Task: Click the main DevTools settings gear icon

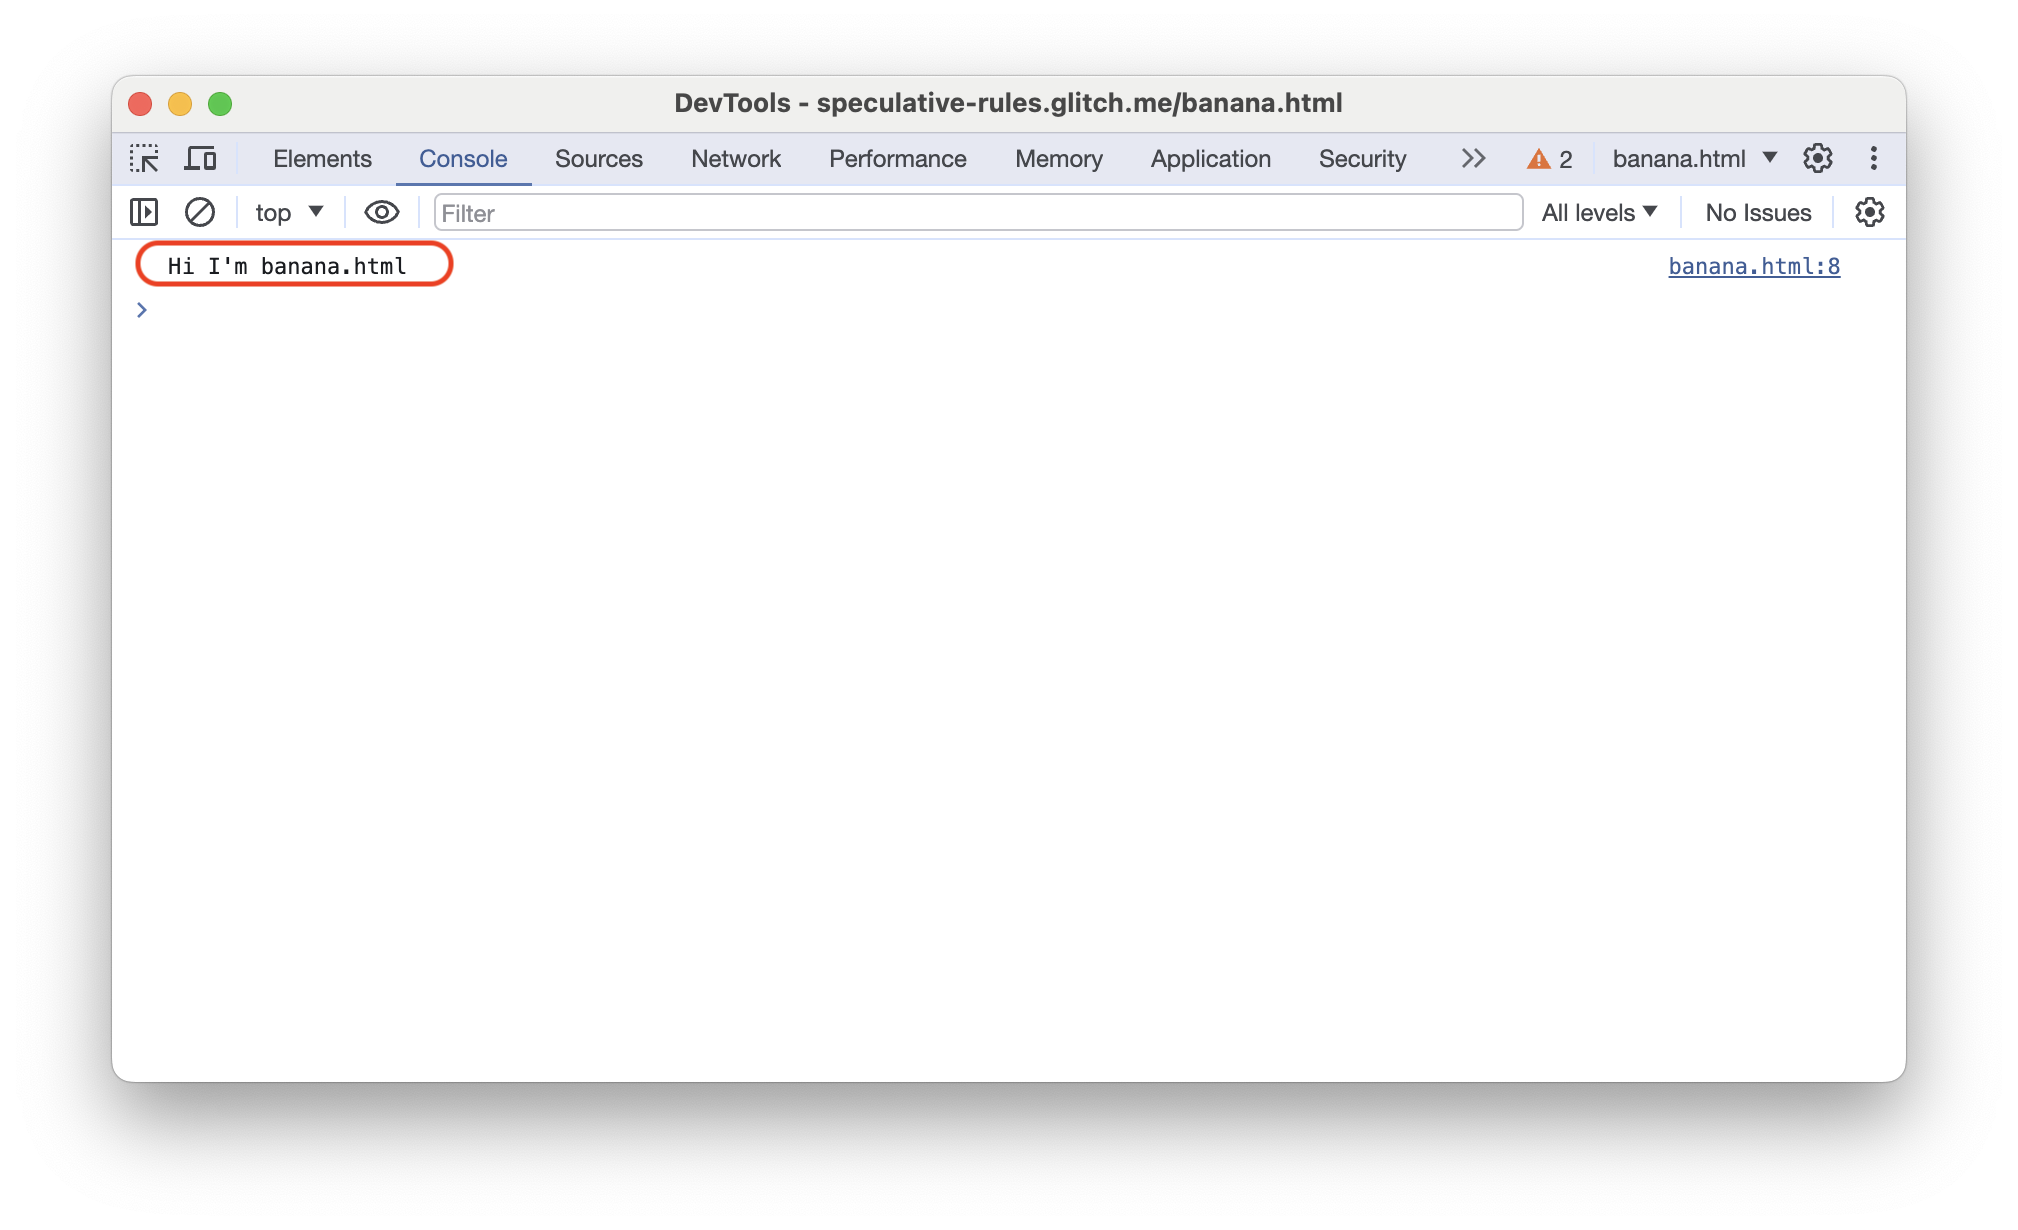Action: 1819,159
